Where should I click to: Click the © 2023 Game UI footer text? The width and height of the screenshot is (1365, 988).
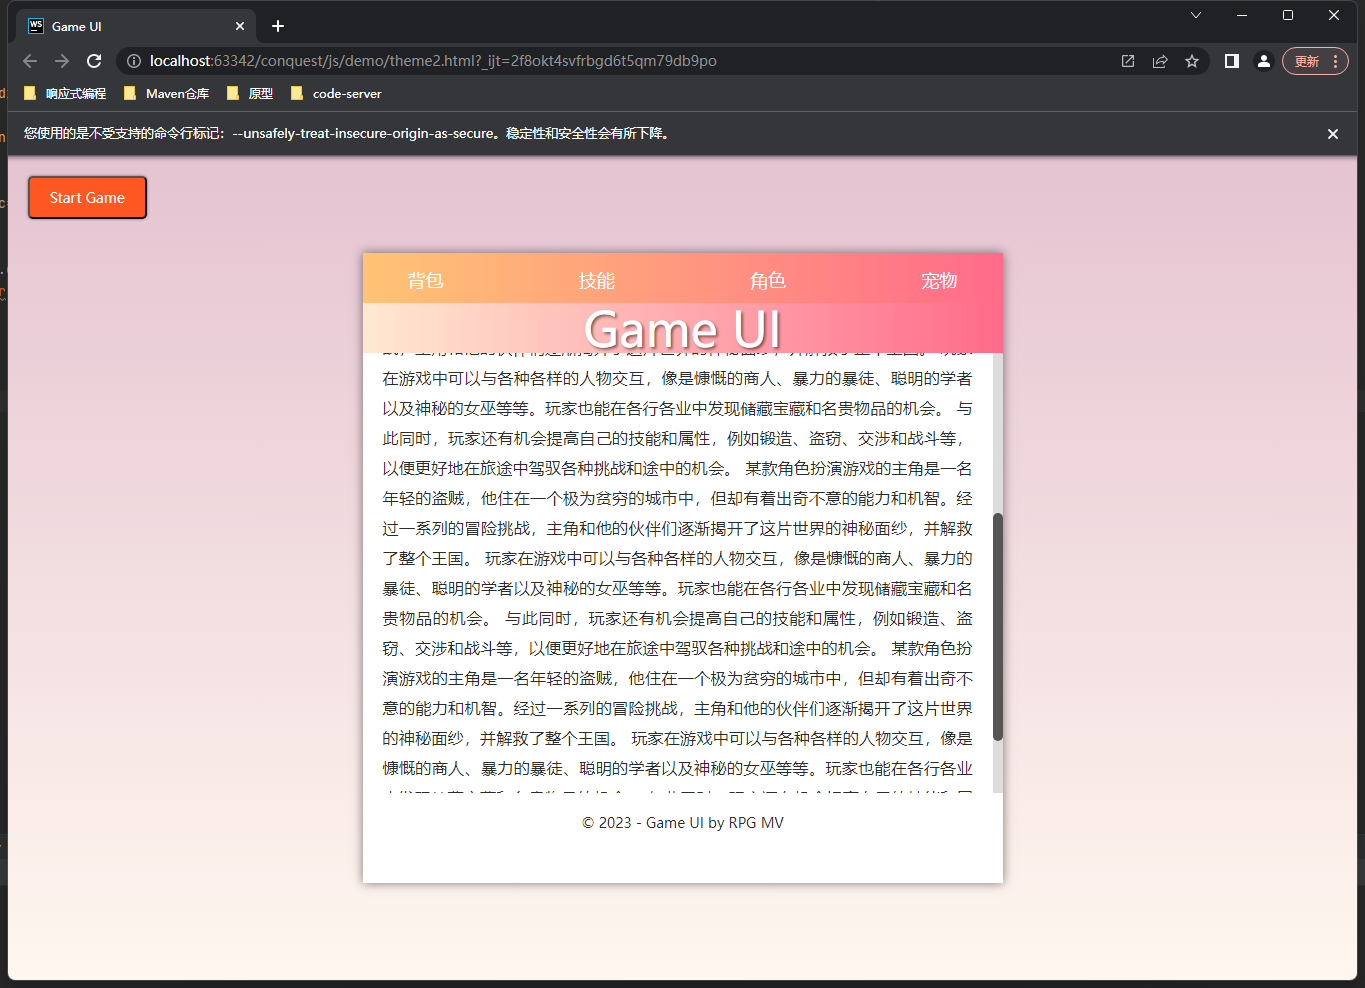(683, 823)
